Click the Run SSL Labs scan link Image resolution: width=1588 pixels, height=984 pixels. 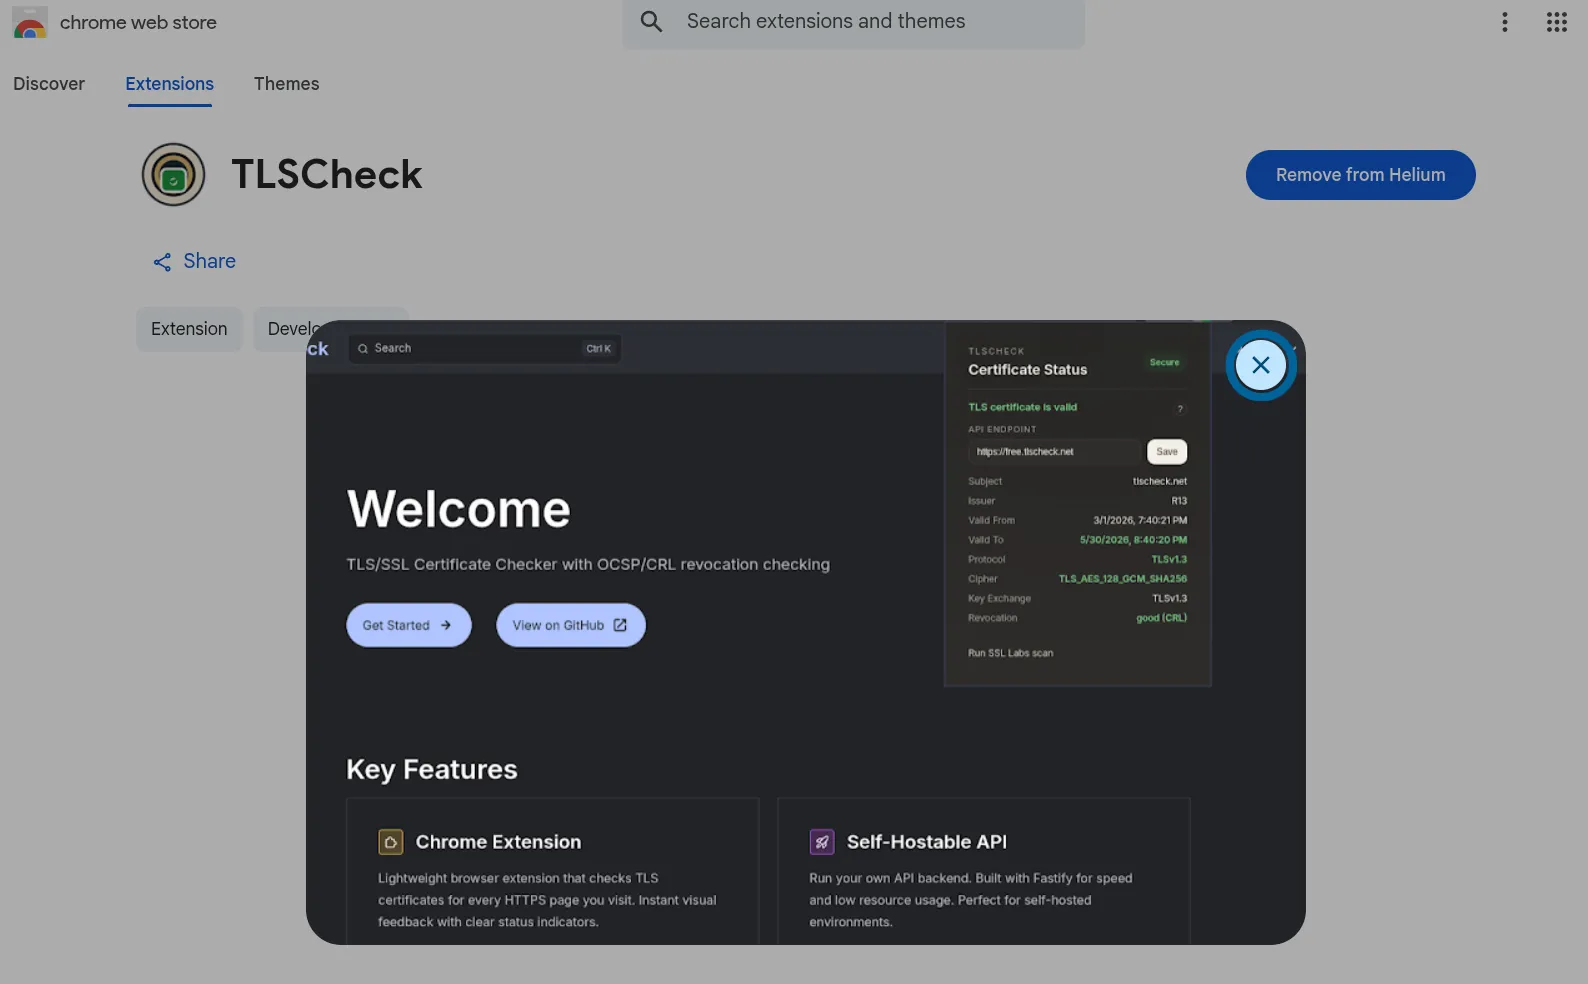[x=1010, y=653]
